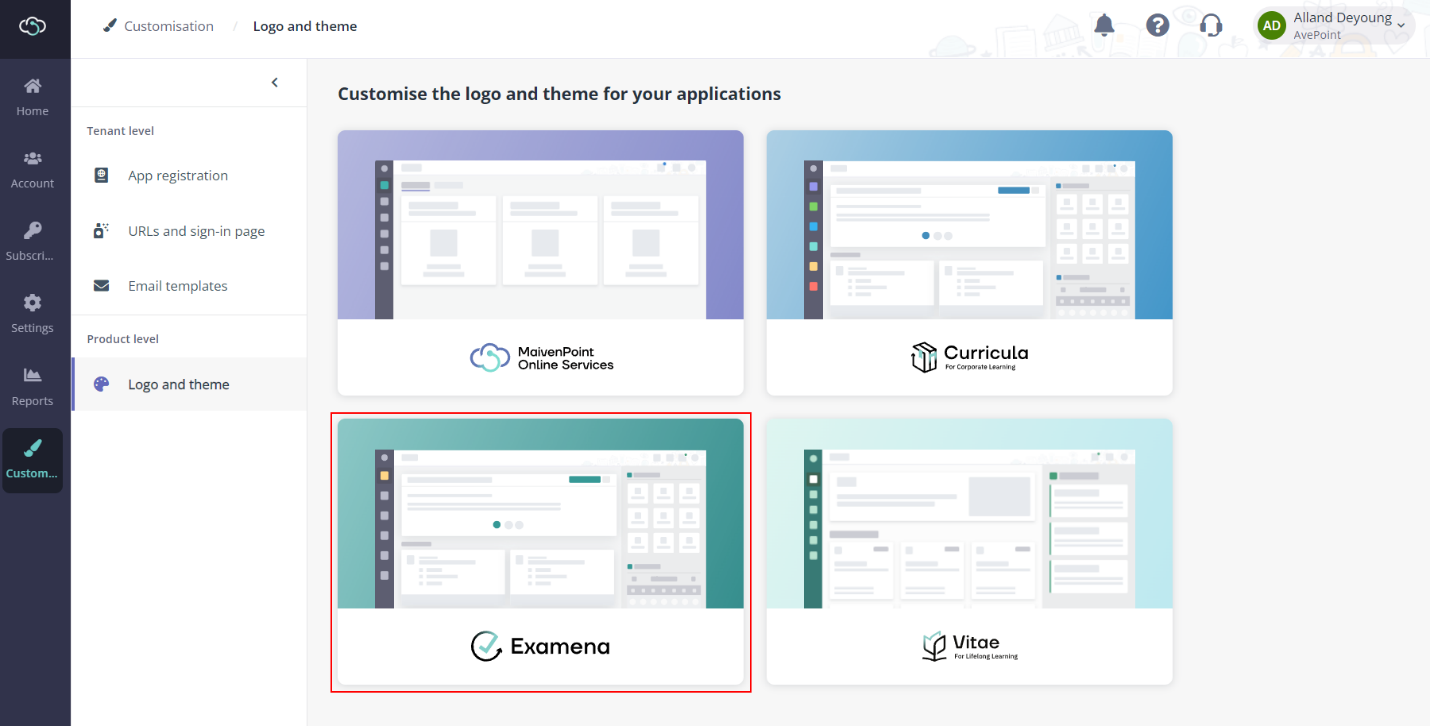Select Logo and theme menu item

coord(189,384)
